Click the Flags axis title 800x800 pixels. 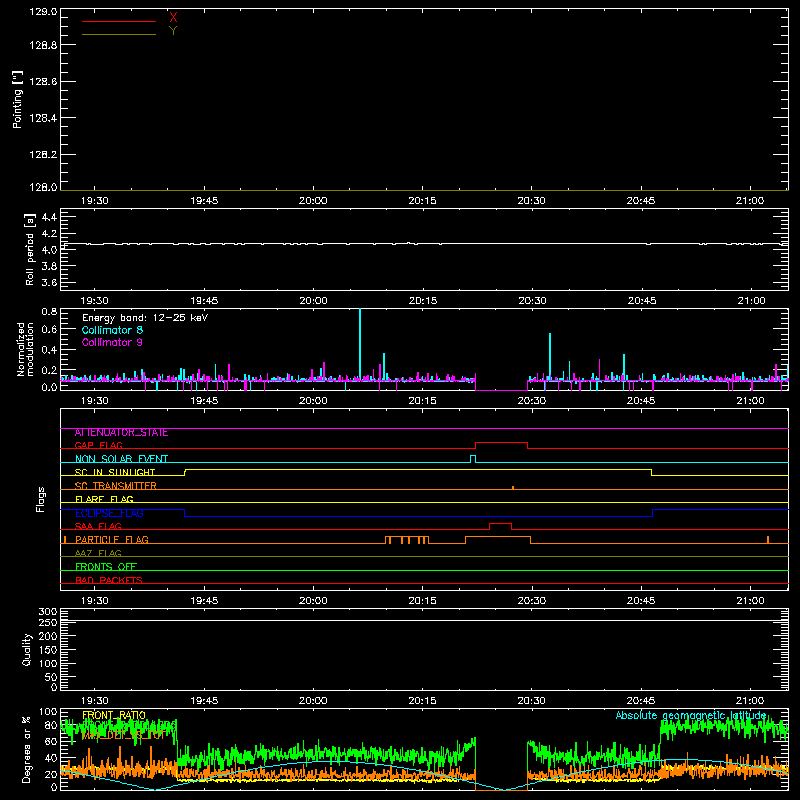tap(41, 499)
